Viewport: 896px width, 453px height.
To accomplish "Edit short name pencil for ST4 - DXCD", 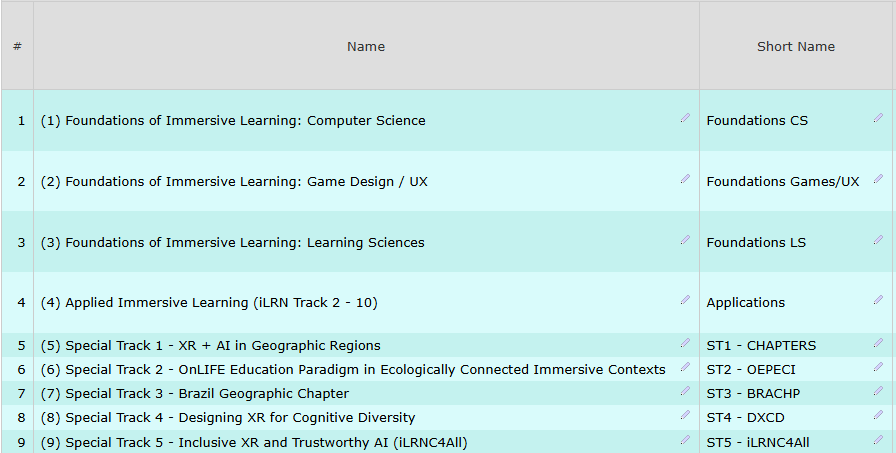I will pyautogui.click(x=878, y=415).
